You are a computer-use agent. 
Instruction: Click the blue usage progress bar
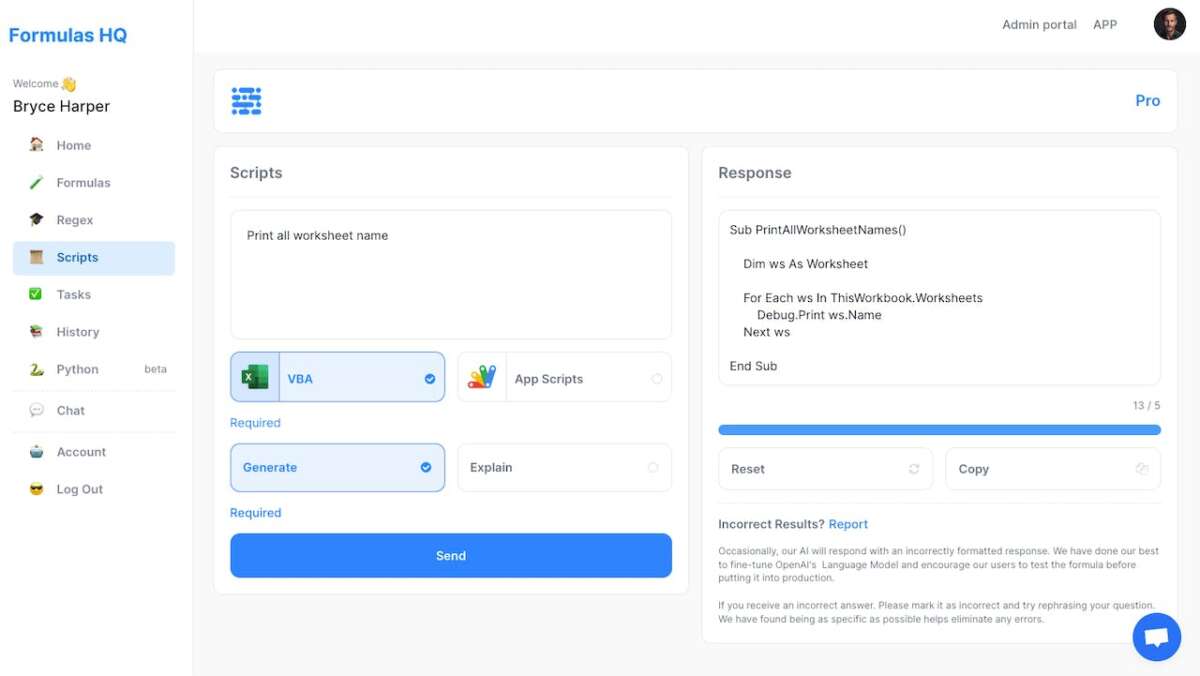click(x=939, y=429)
